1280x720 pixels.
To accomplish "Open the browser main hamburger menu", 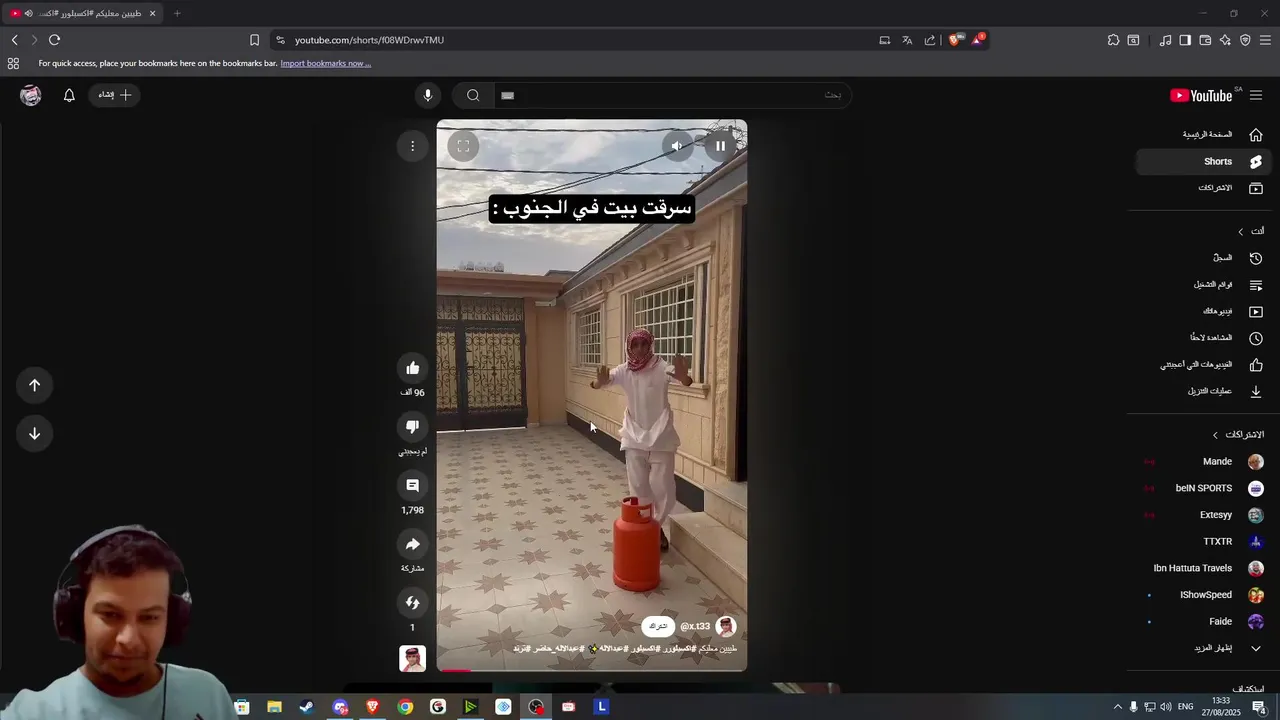I will 1265,40.
